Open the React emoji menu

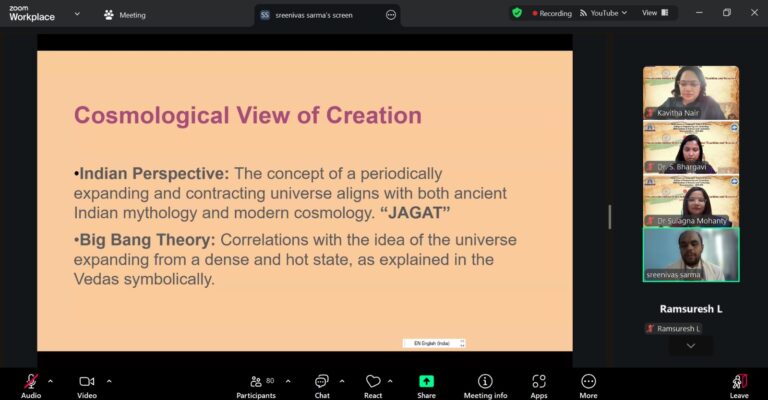(373, 381)
